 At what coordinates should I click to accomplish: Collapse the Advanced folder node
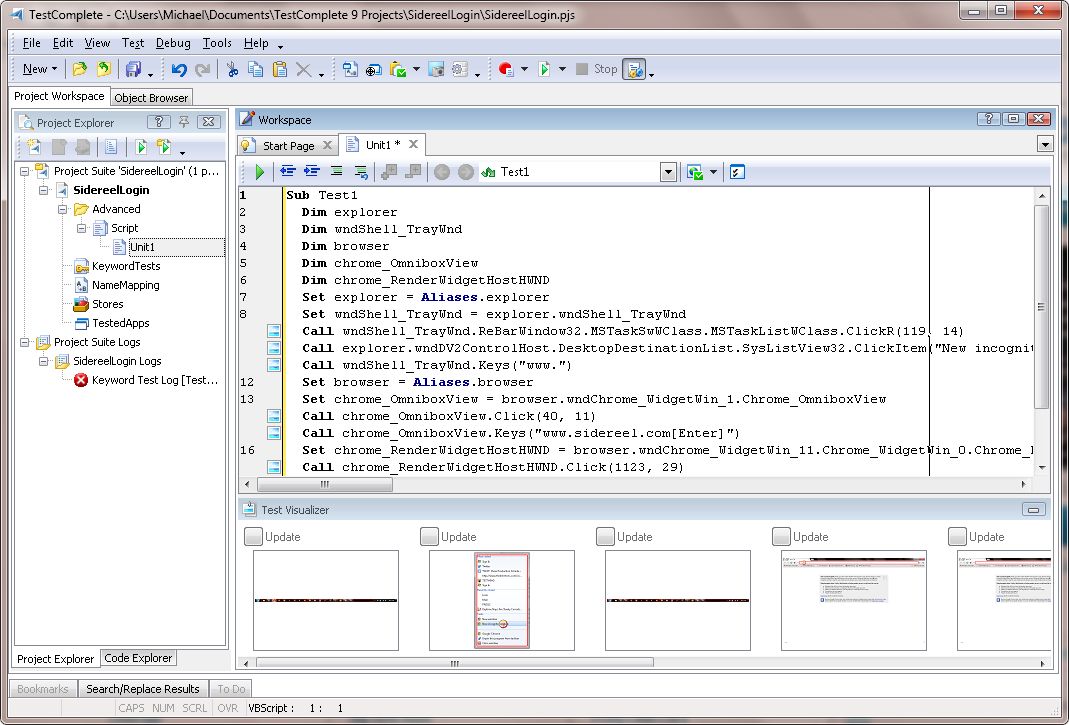point(62,209)
